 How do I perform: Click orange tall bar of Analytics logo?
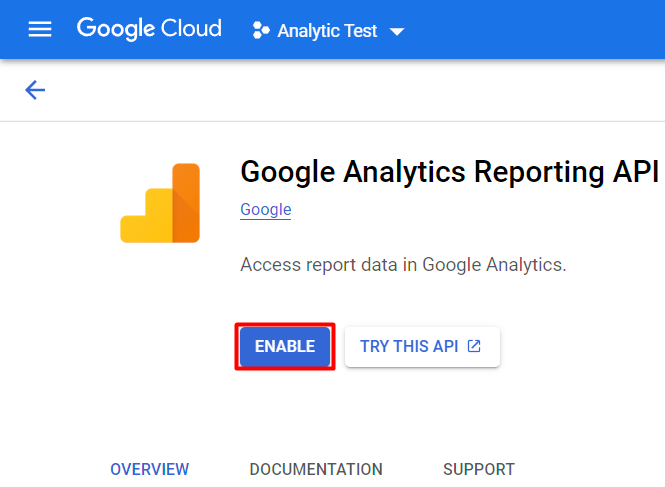coord(186,202)
